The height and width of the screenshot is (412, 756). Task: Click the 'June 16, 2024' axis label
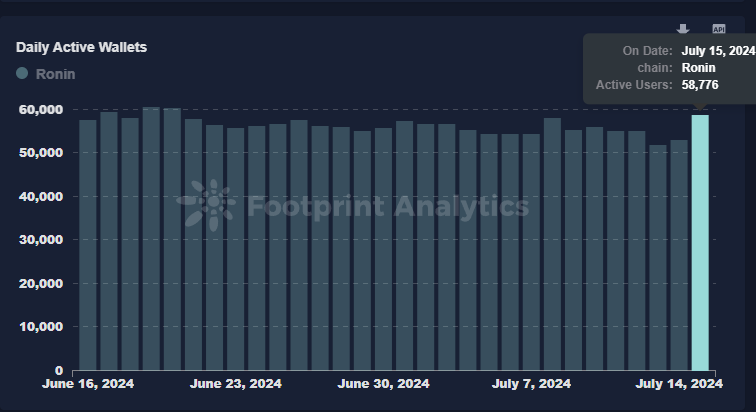tap(88, 384)
